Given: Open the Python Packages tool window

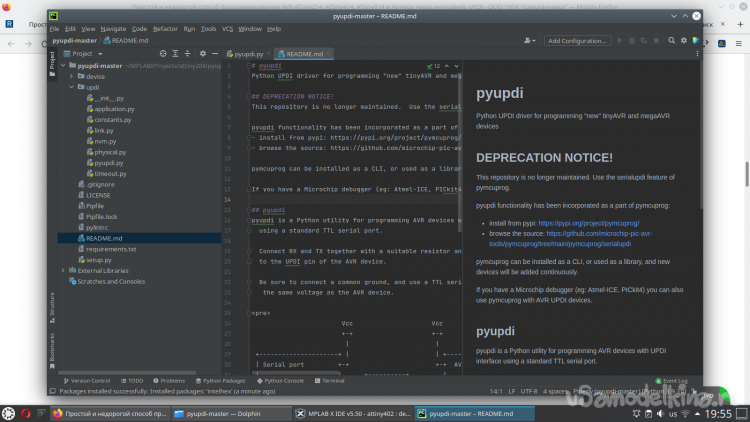Looking at the screenshot, I should 220,381.
